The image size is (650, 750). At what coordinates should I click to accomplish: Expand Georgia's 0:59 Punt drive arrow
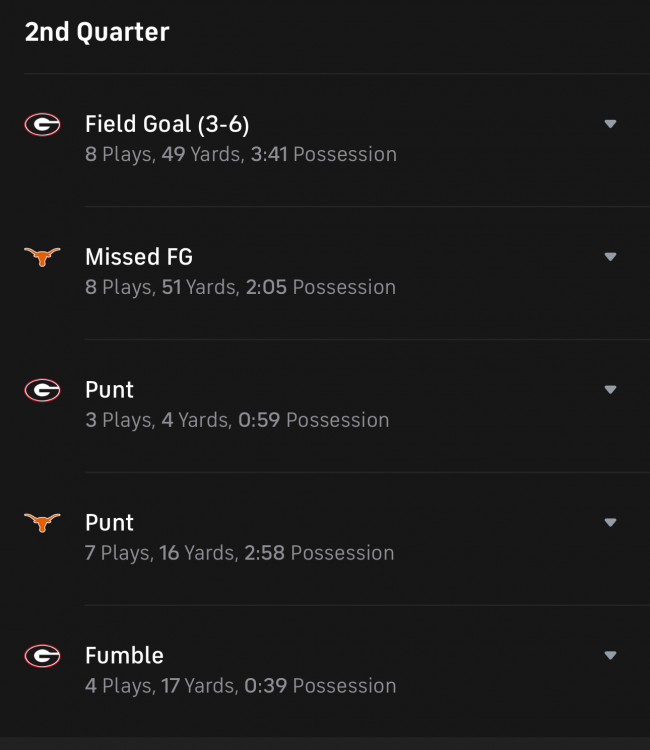(610, 390)
